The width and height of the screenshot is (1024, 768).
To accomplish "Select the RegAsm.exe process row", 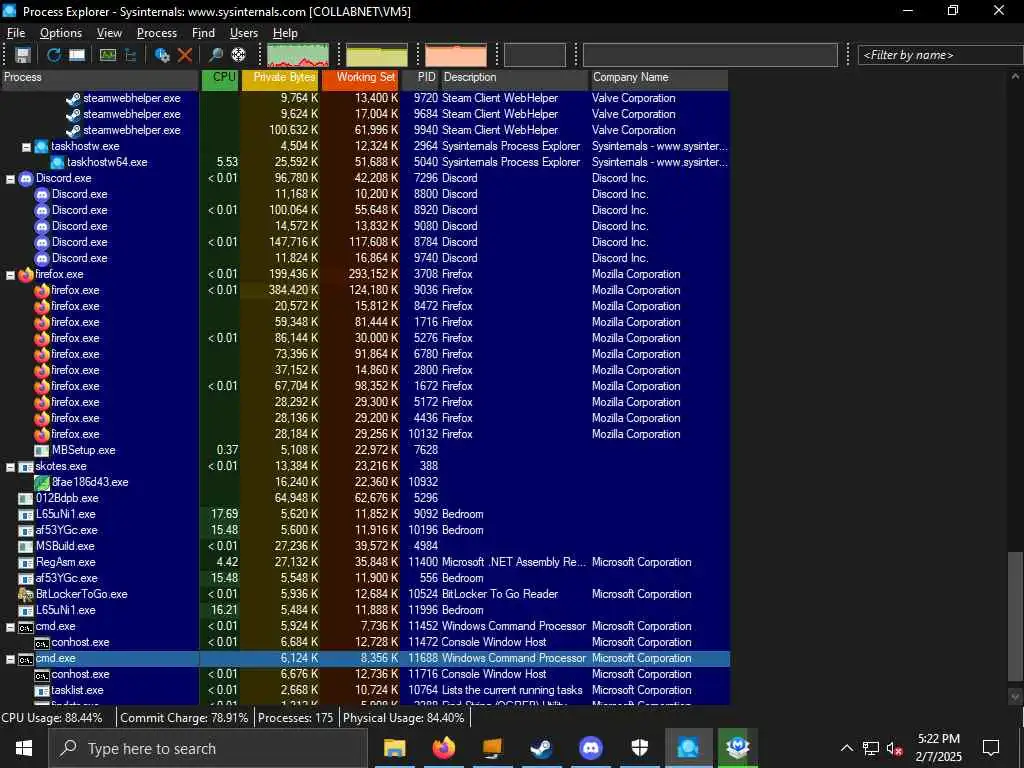I will 364,562.
